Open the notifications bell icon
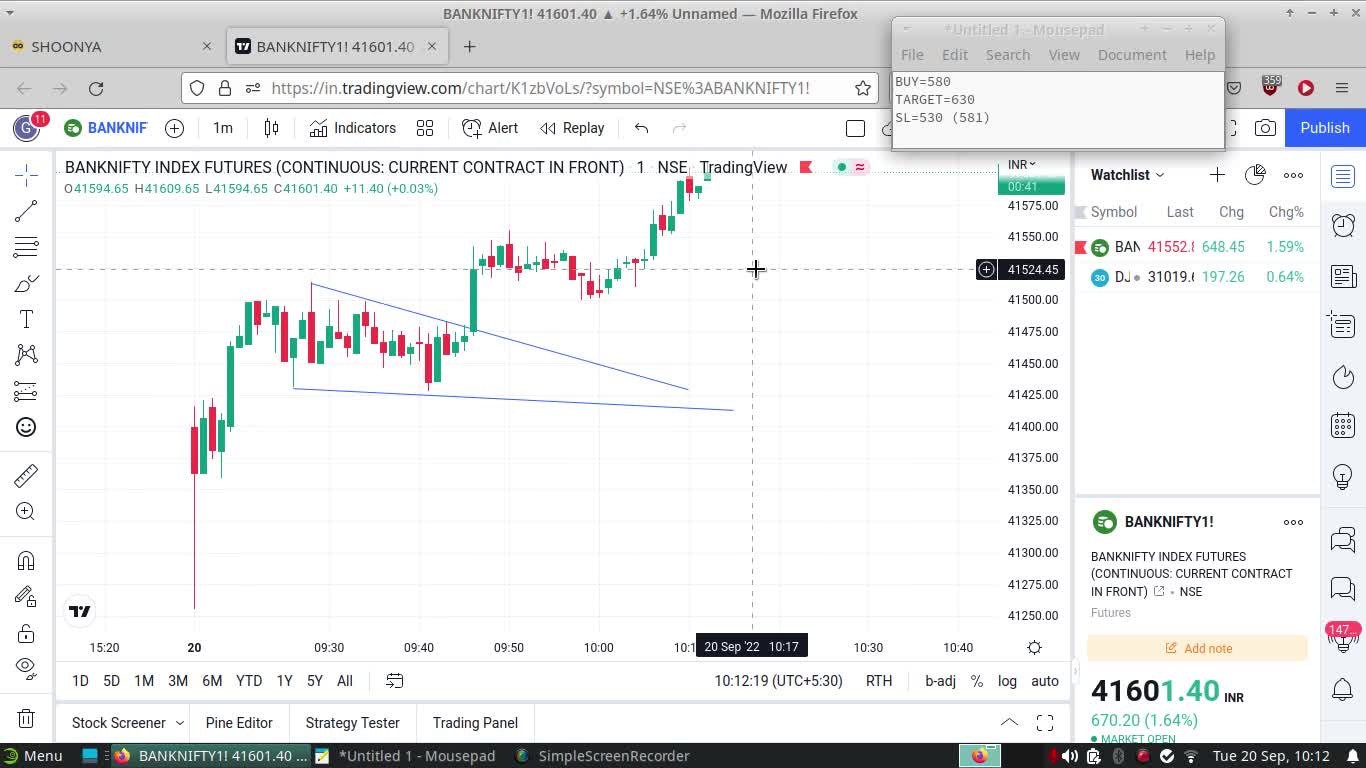Screen dimensions: 1366x768 (1343, 689)
